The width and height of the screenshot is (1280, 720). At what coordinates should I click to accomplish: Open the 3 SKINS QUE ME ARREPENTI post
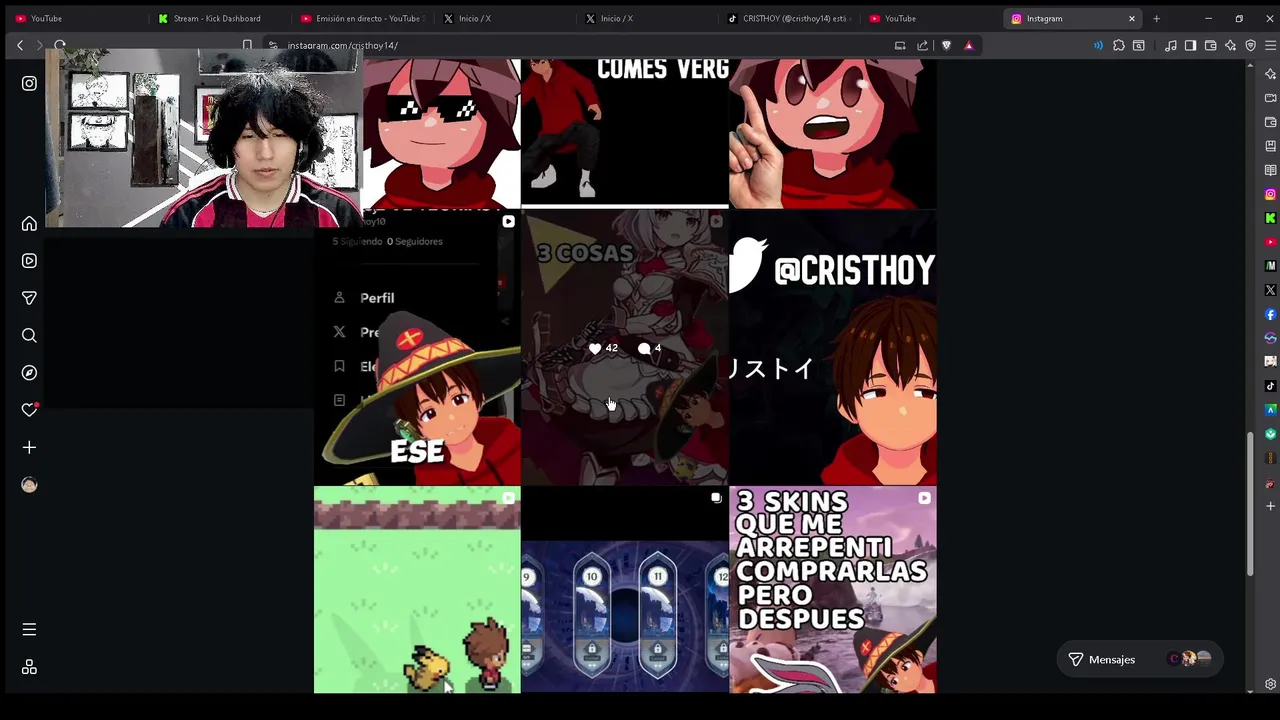tap(833, 591)
